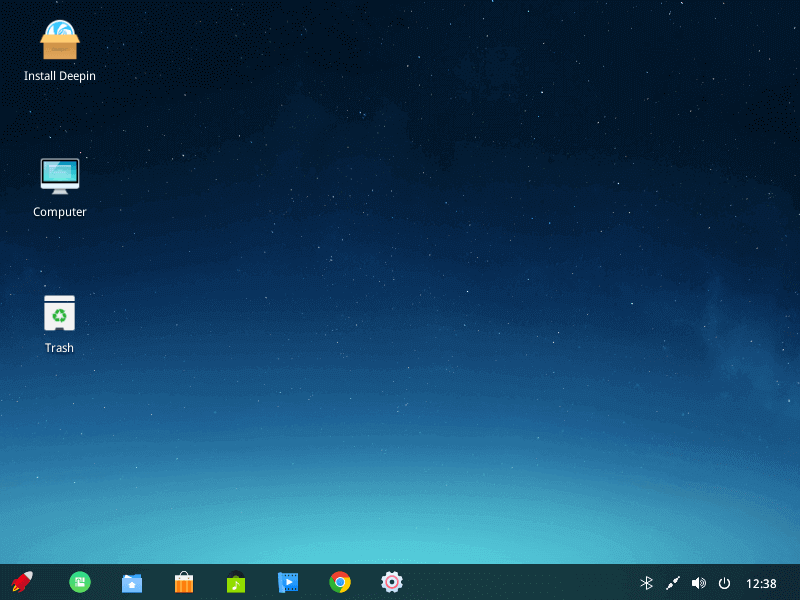This screenshot has height=600, width=800.
Task: Click the volume speaker tray icon
Action: coord(698,583)
